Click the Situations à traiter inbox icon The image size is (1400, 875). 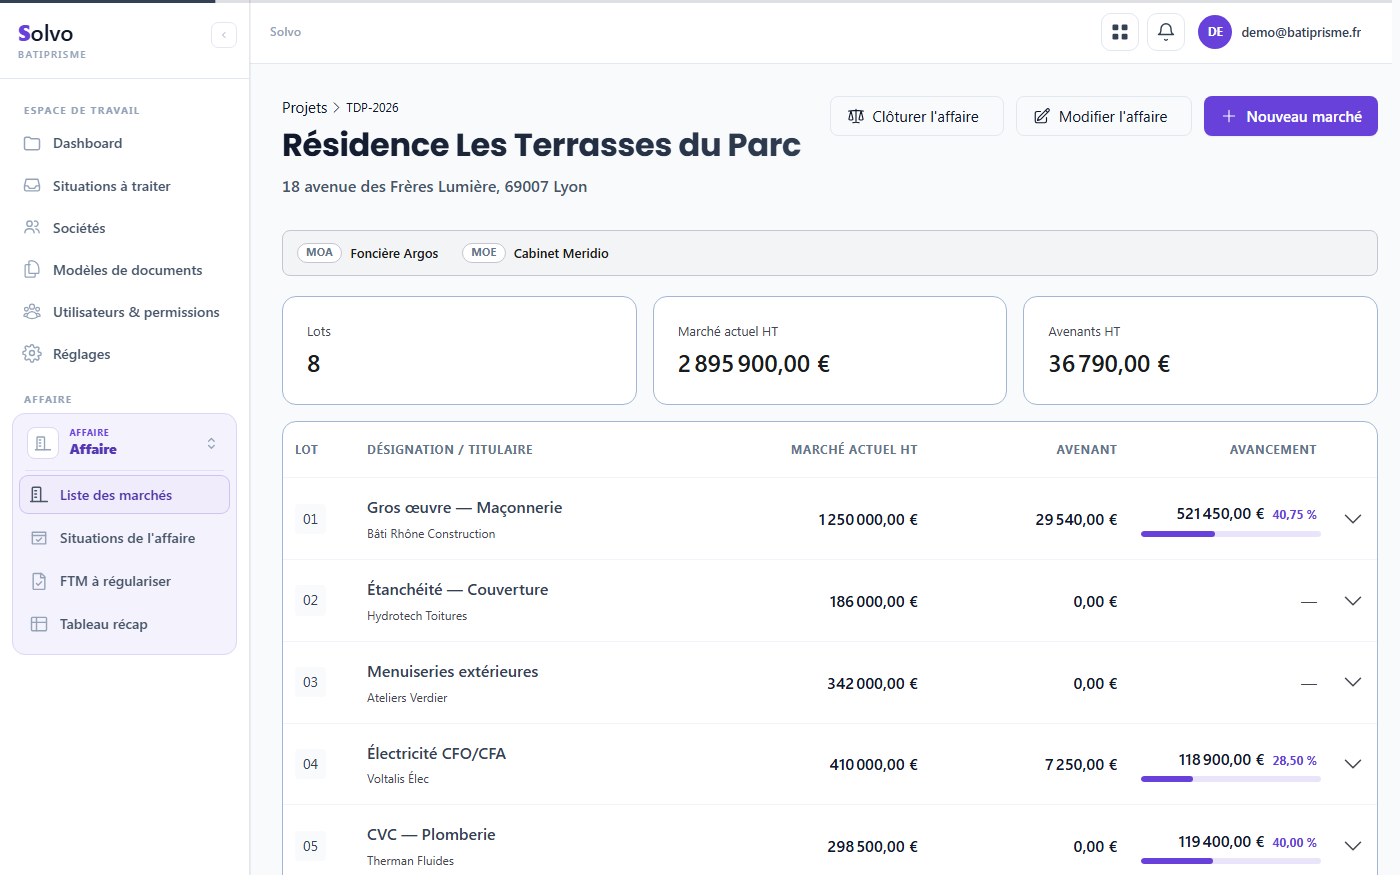[33, 186]
